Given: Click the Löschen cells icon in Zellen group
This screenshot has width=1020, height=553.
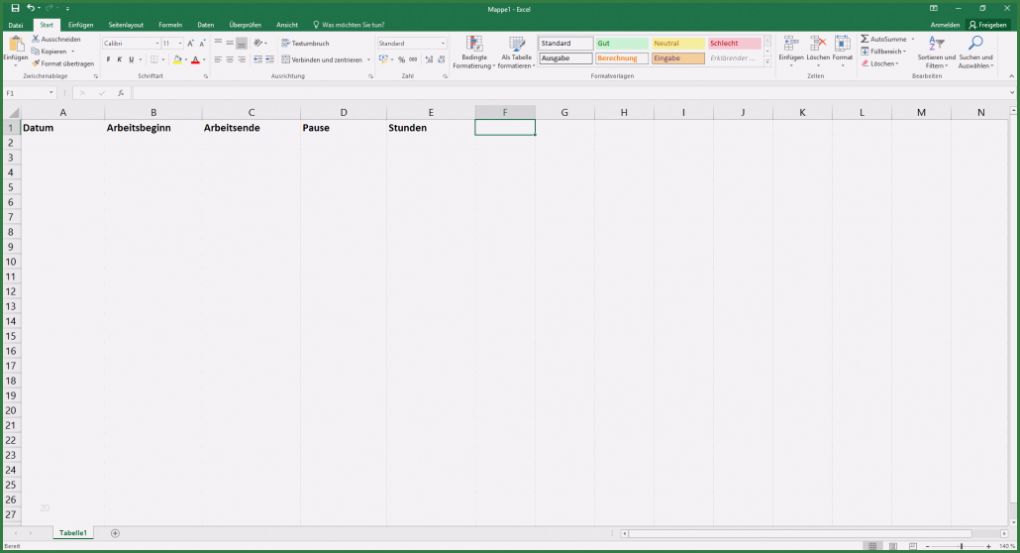Looking at the screenshot, I should (x=818, y=44).
